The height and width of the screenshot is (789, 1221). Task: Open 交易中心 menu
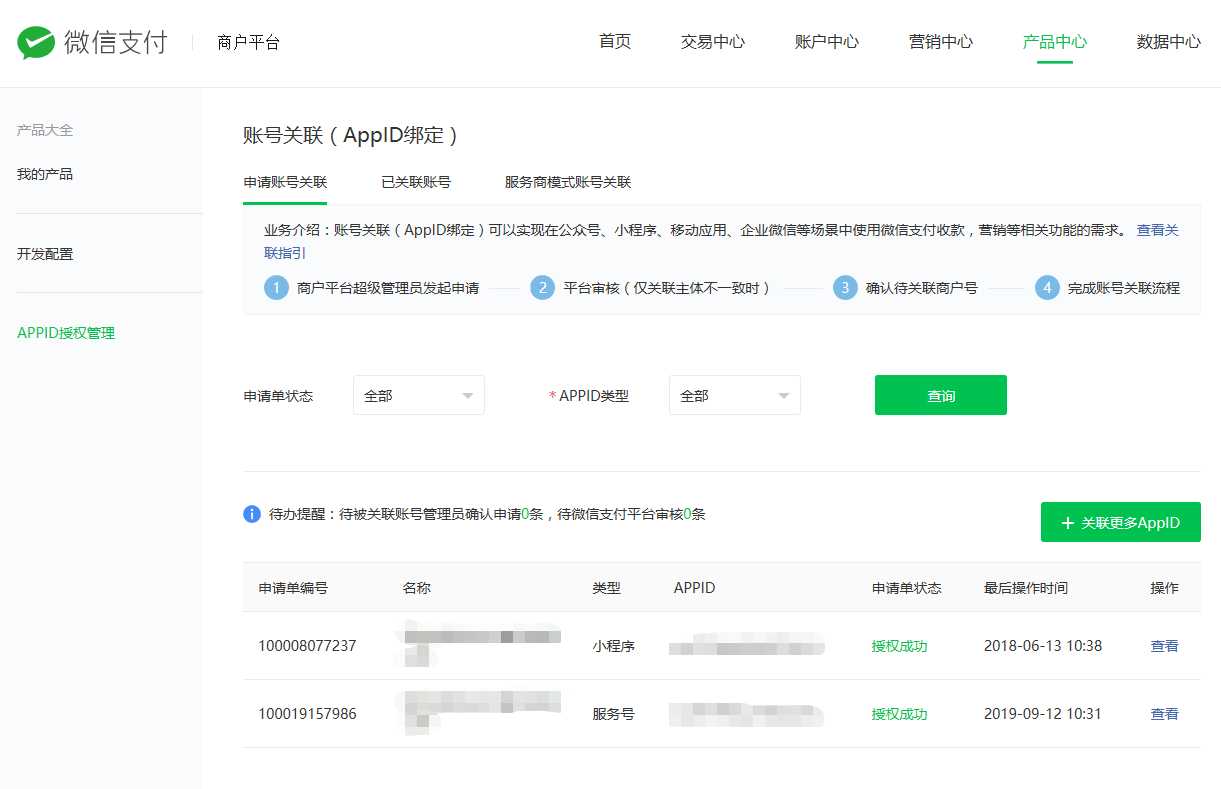pos(713,42)
